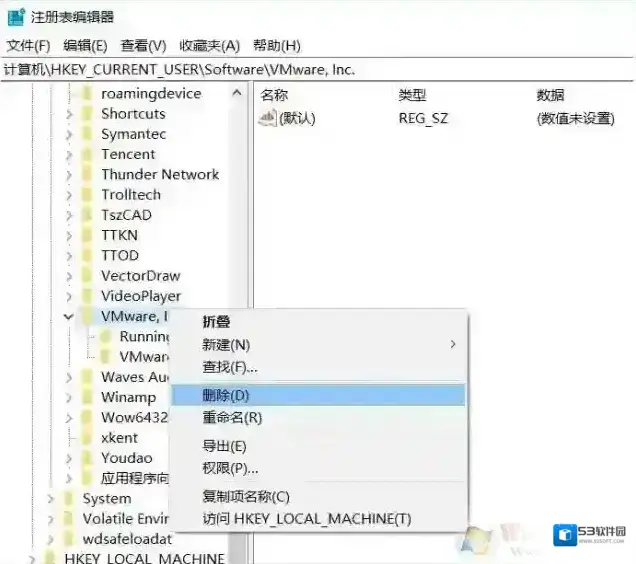Click the REG_SZ string icon for (默认) value
The width and height of the screenshot is (636, 564).
(267, 118)
